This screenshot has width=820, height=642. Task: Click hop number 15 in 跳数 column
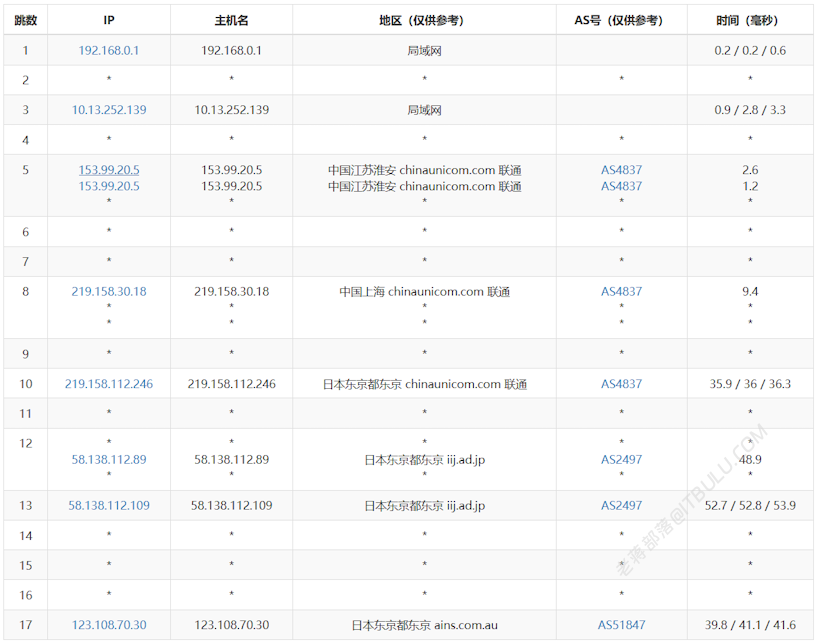point(26,565)
